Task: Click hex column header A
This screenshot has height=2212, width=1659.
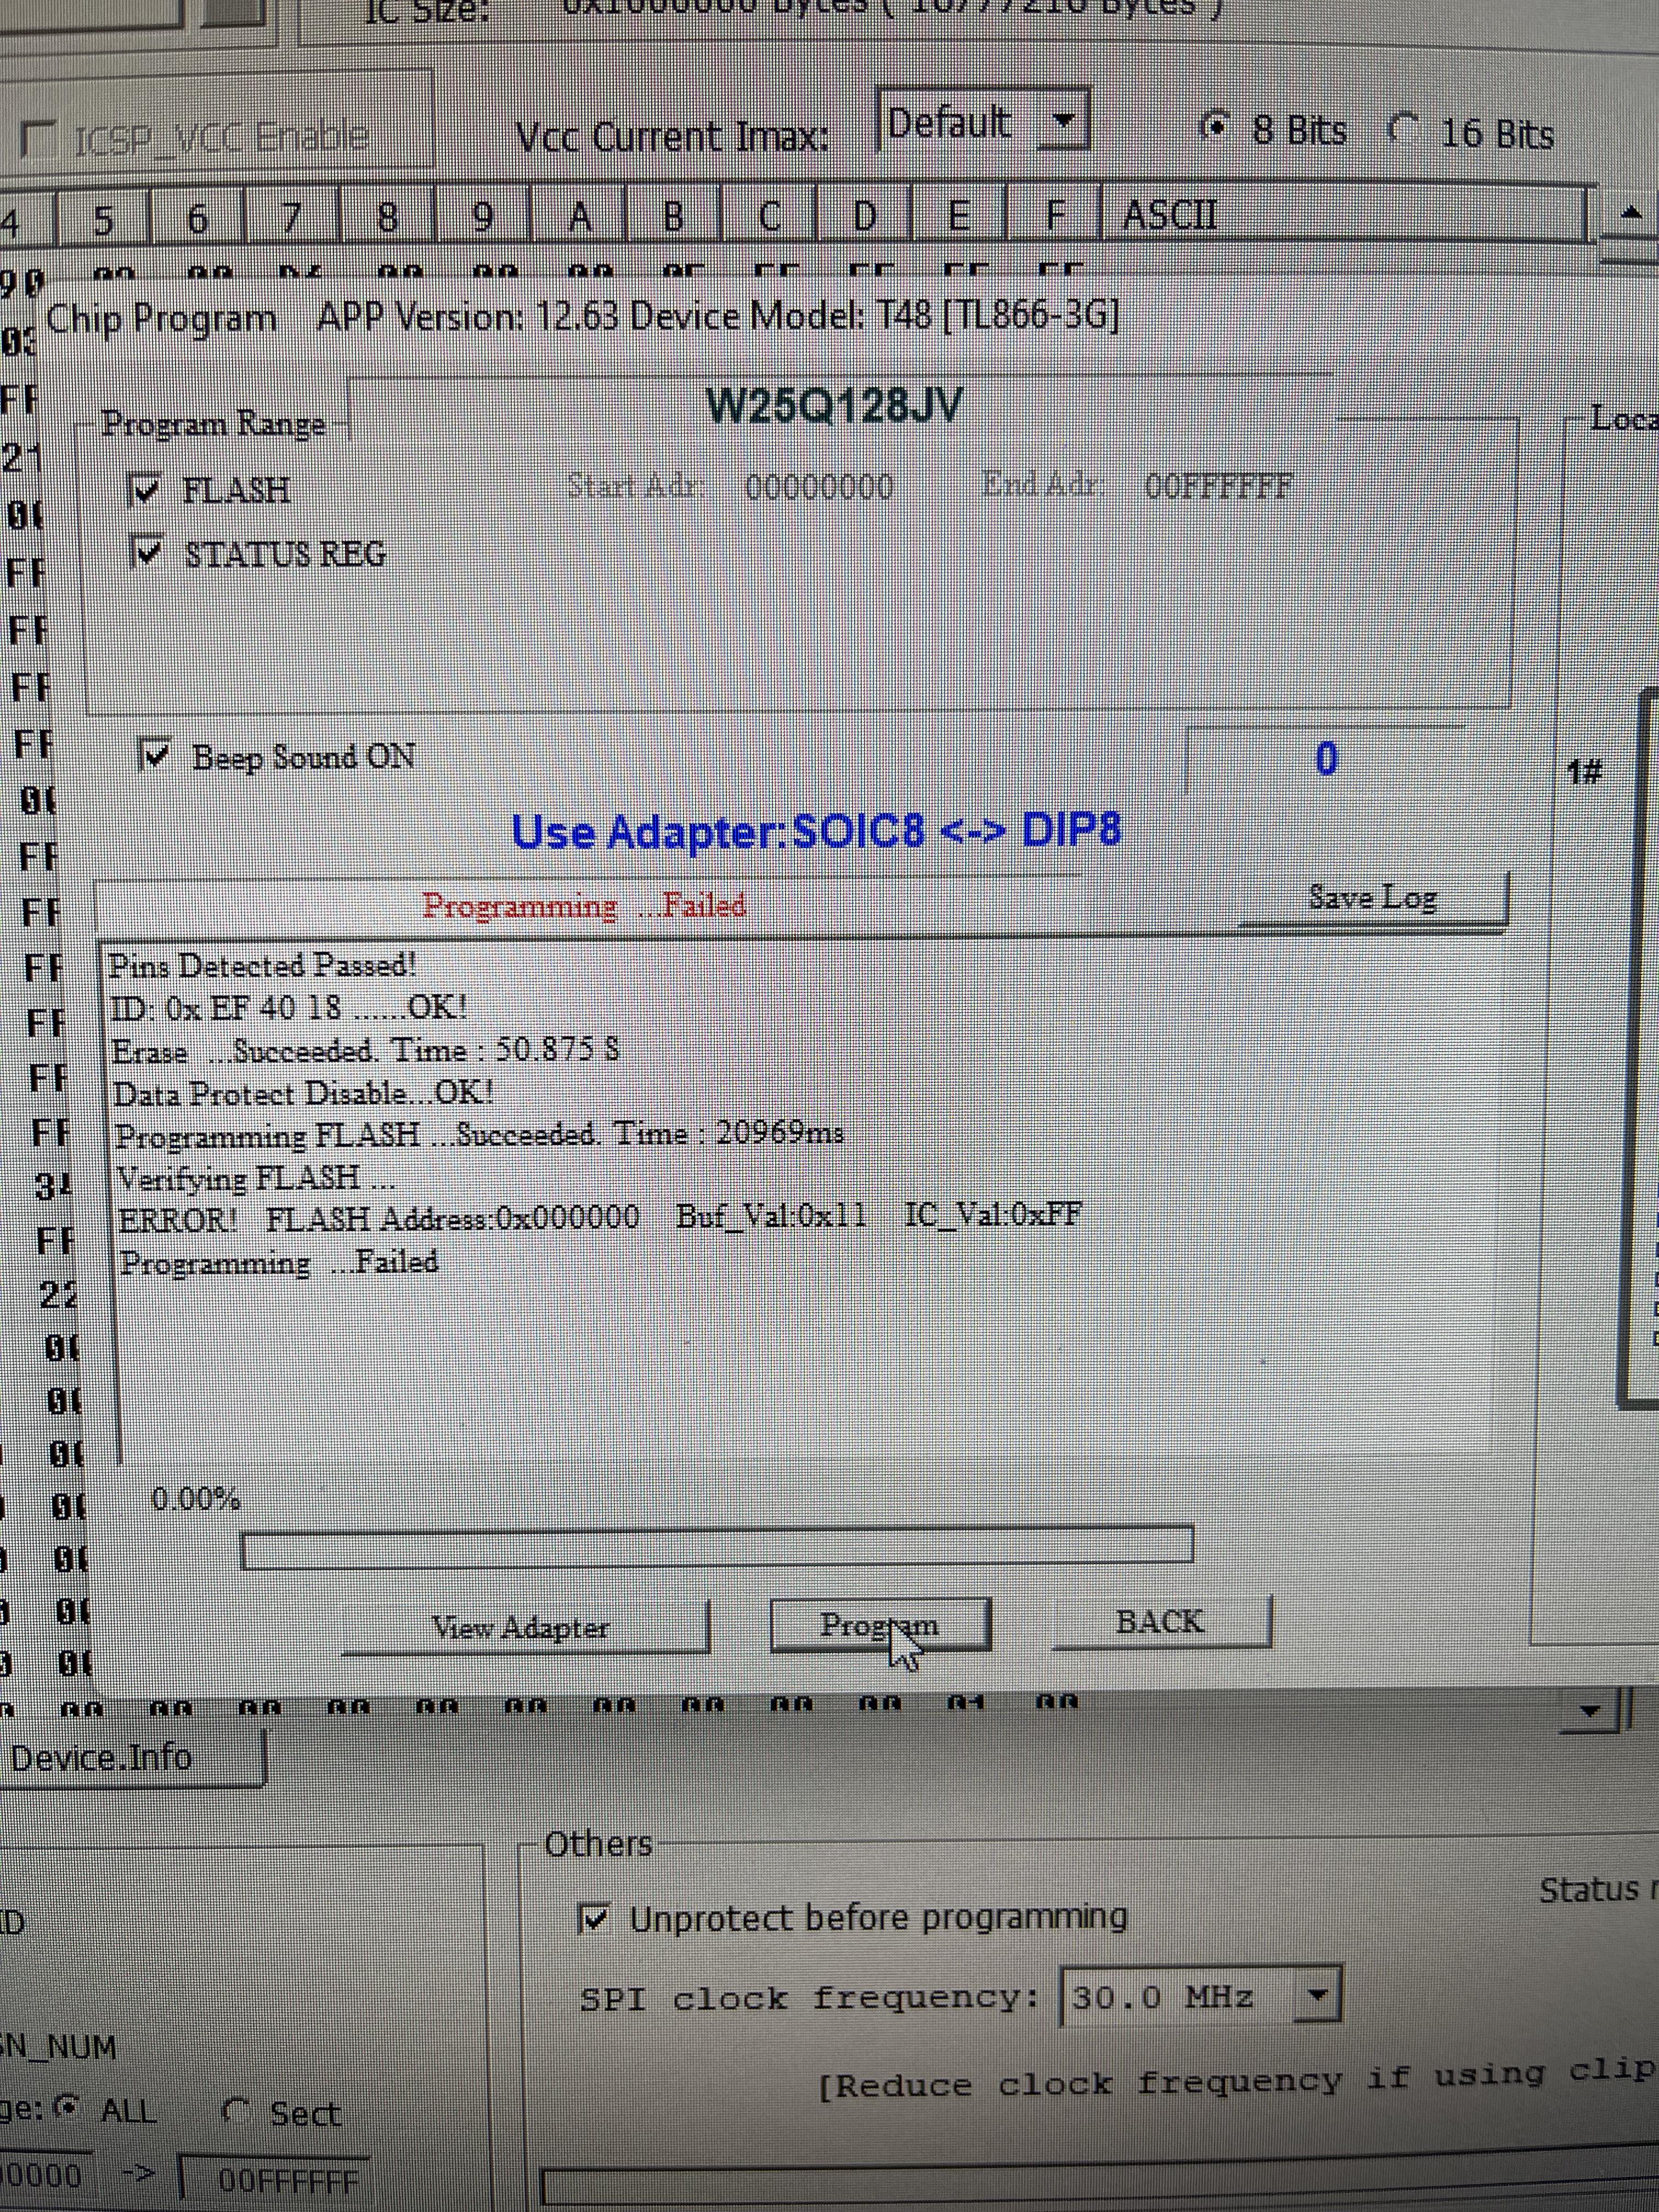Action: point(579,216)
